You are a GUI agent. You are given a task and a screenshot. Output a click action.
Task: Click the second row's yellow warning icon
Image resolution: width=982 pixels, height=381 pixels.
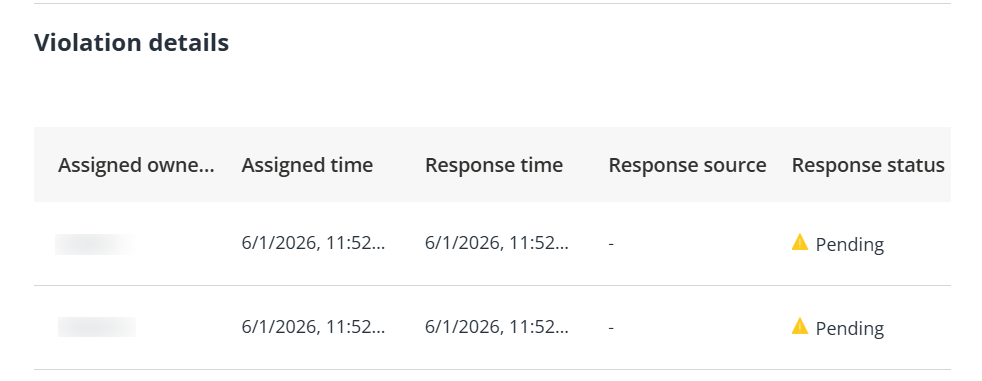pos(800,326)
